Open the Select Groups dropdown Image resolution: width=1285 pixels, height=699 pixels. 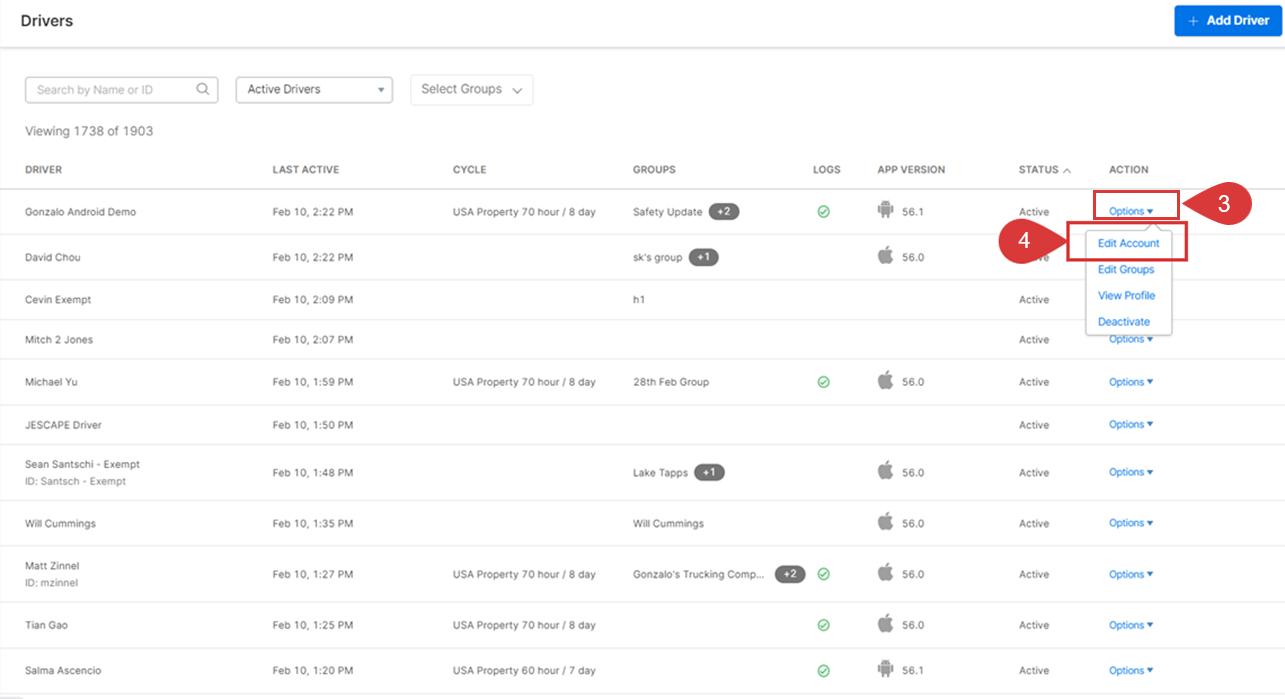(472, 89)
